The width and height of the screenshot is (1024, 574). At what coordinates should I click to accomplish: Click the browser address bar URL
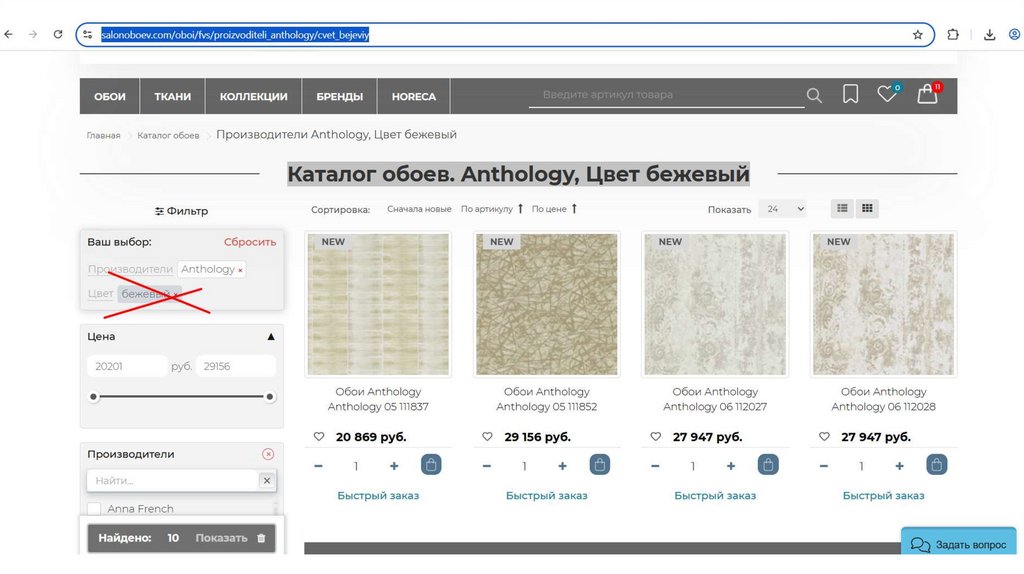[x=235, y=35]
